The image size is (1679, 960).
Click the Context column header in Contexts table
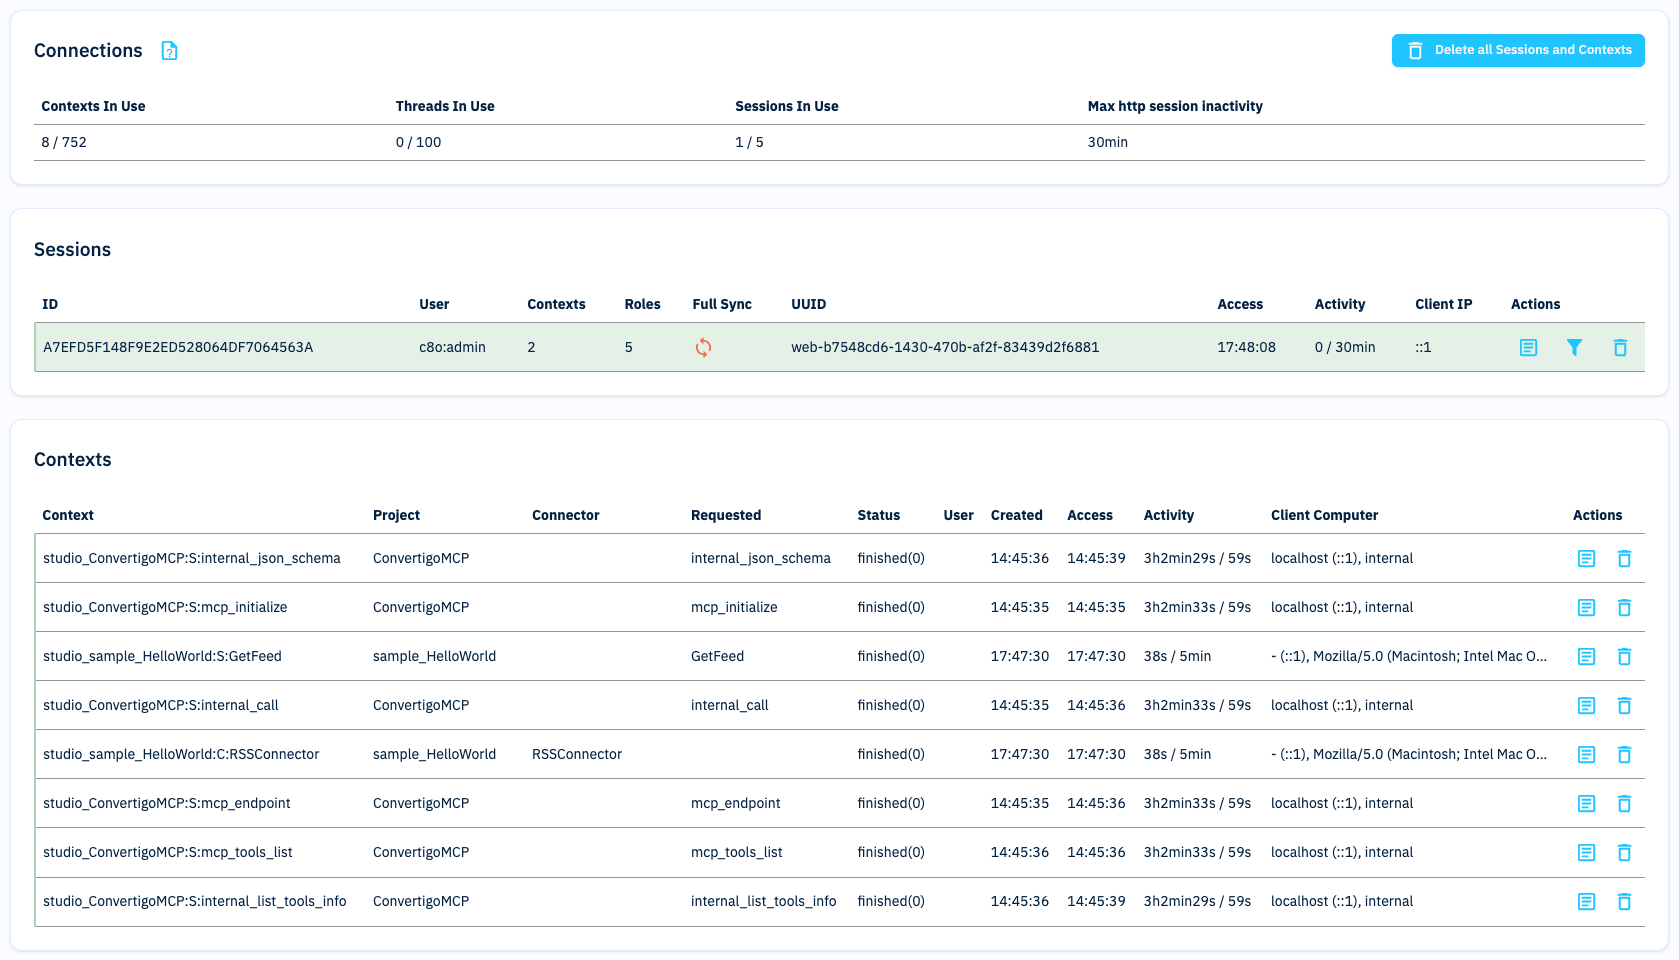point(68,516)
